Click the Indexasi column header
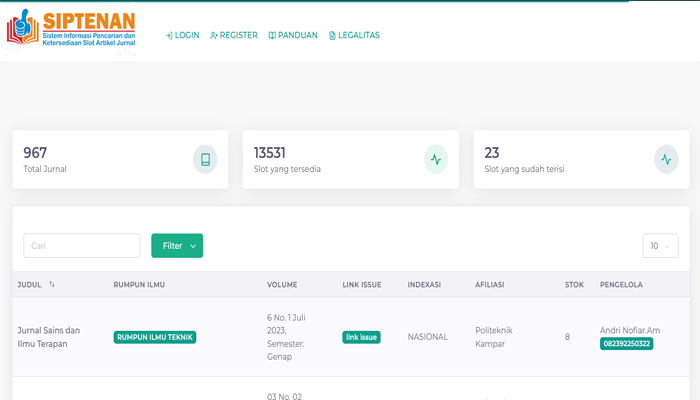This screenshot has height=400, width=700. [425, 285]
